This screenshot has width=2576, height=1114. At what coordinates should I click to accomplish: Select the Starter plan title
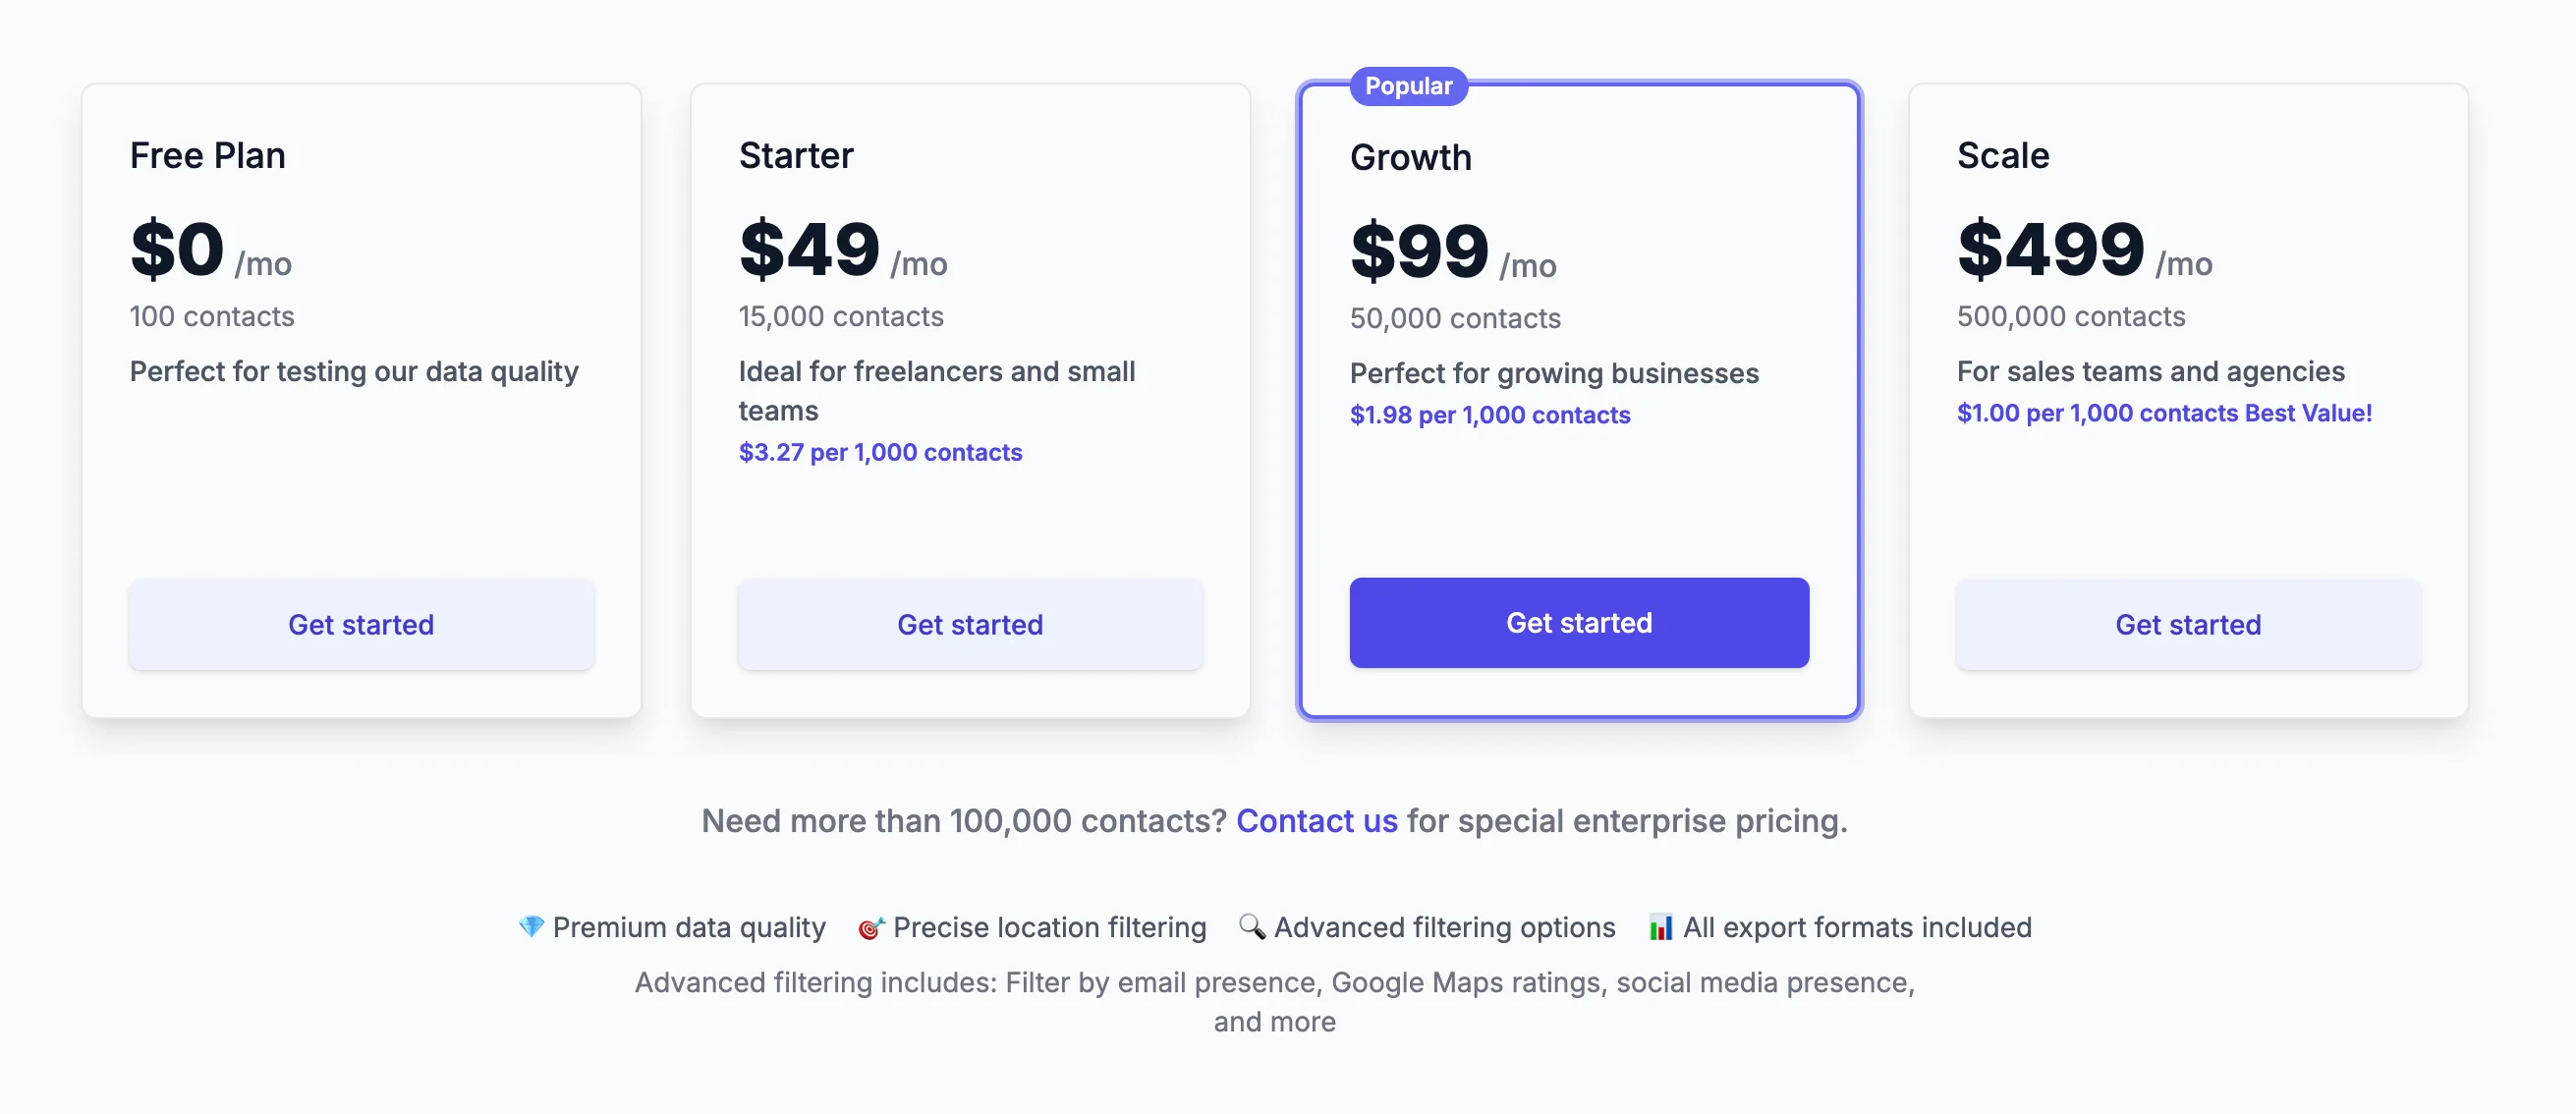795,155
